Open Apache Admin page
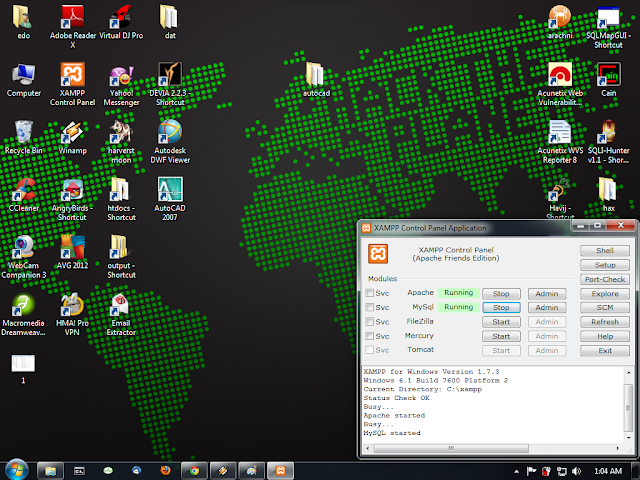Image resolution: width=640 pixels, height=480 pixels. [547, 293]
